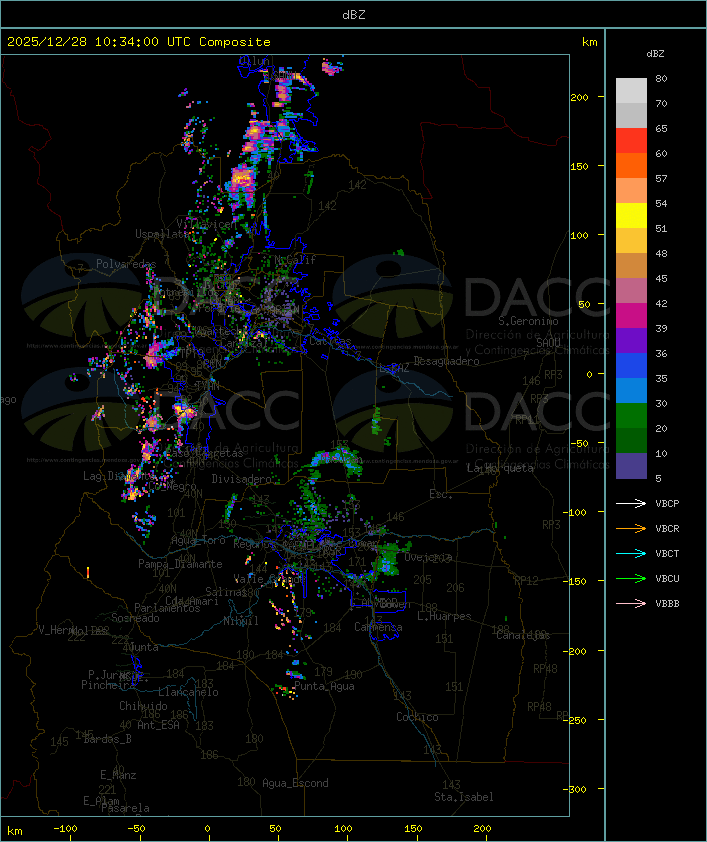Click '200' on the horizontal km axis
Screen dimensions: 707x842
[482, 829]
